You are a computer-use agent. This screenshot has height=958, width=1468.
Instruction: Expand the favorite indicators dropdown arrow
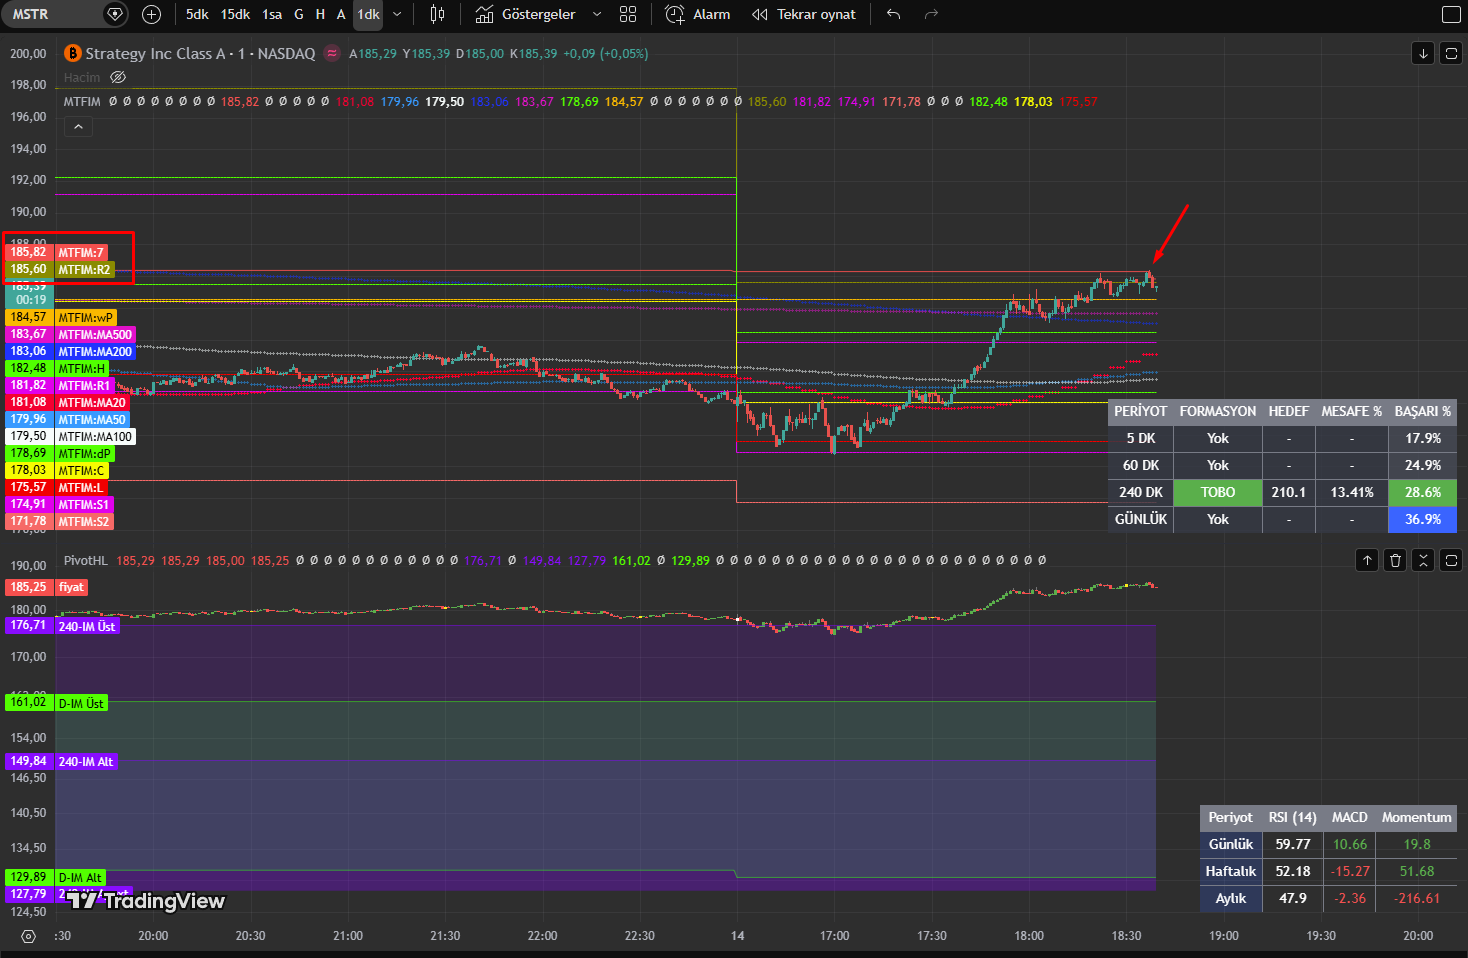597,14
